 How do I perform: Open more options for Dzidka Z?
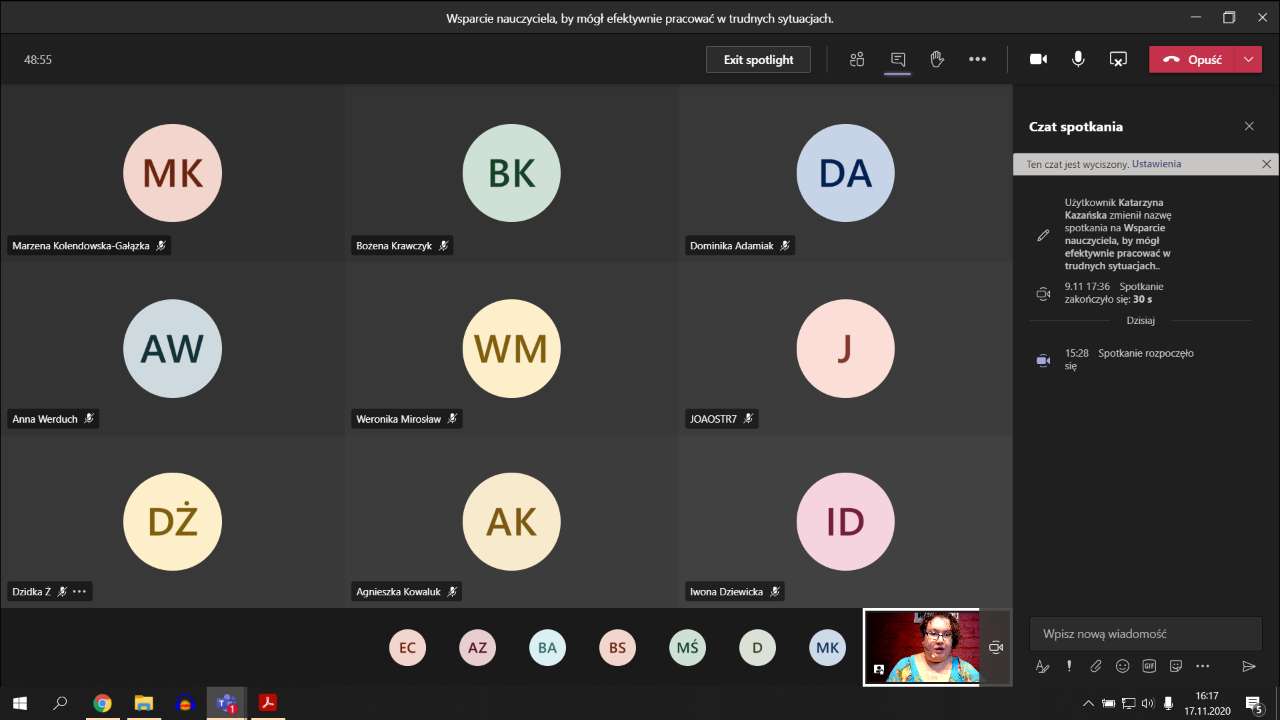(x=80, y=592)
